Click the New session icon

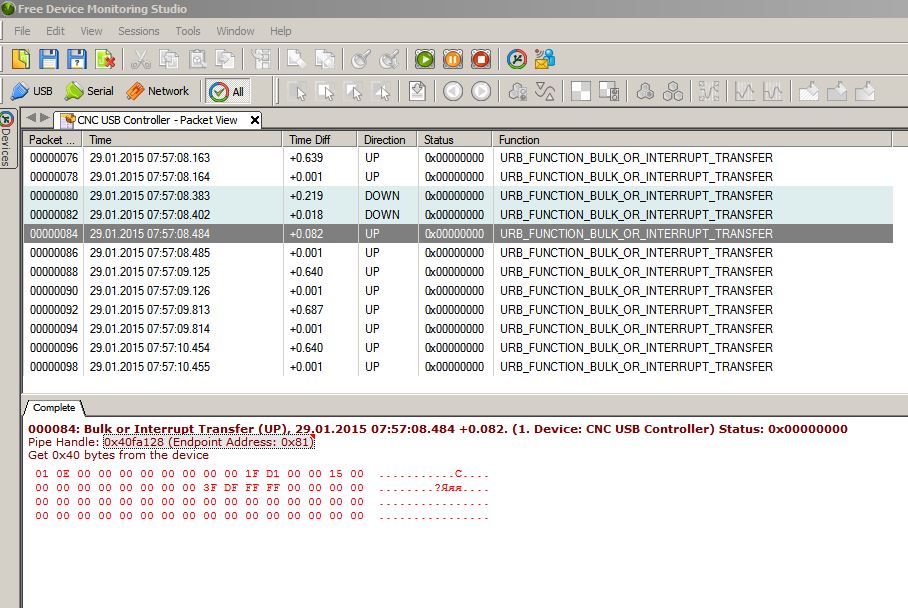(21, 59)
